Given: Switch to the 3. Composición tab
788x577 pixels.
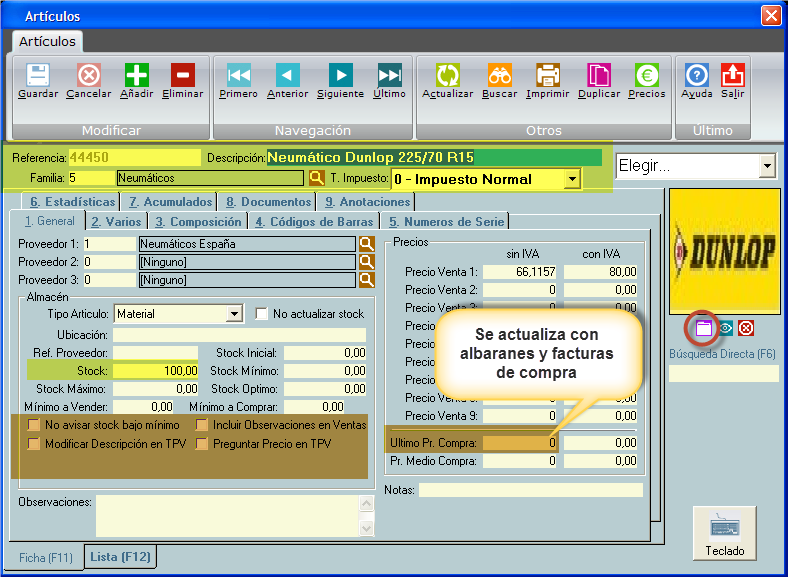Looking at the screenshot, I should click(198, 222).
